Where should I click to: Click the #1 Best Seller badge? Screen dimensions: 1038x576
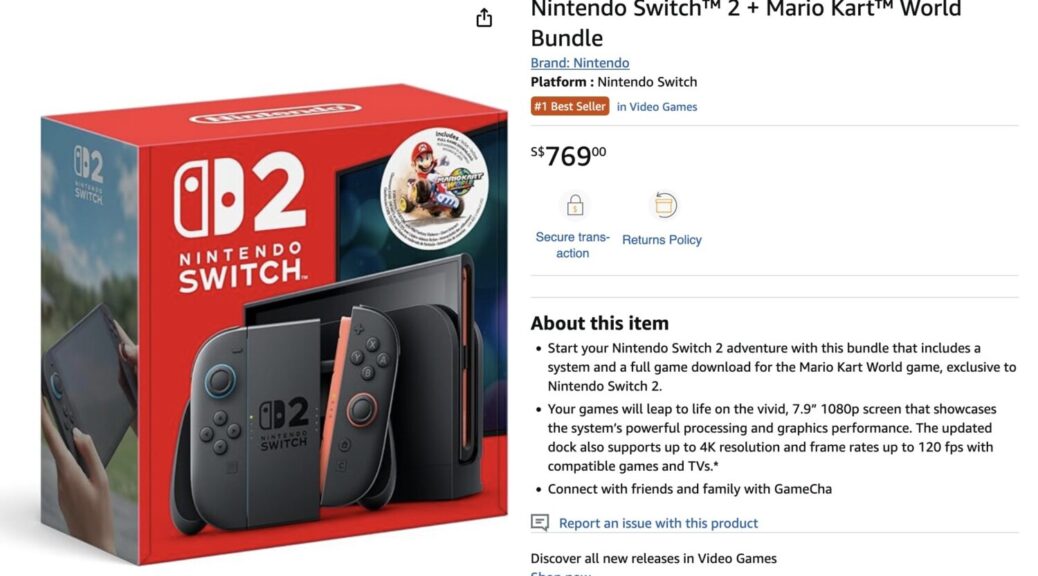(570, 107)
